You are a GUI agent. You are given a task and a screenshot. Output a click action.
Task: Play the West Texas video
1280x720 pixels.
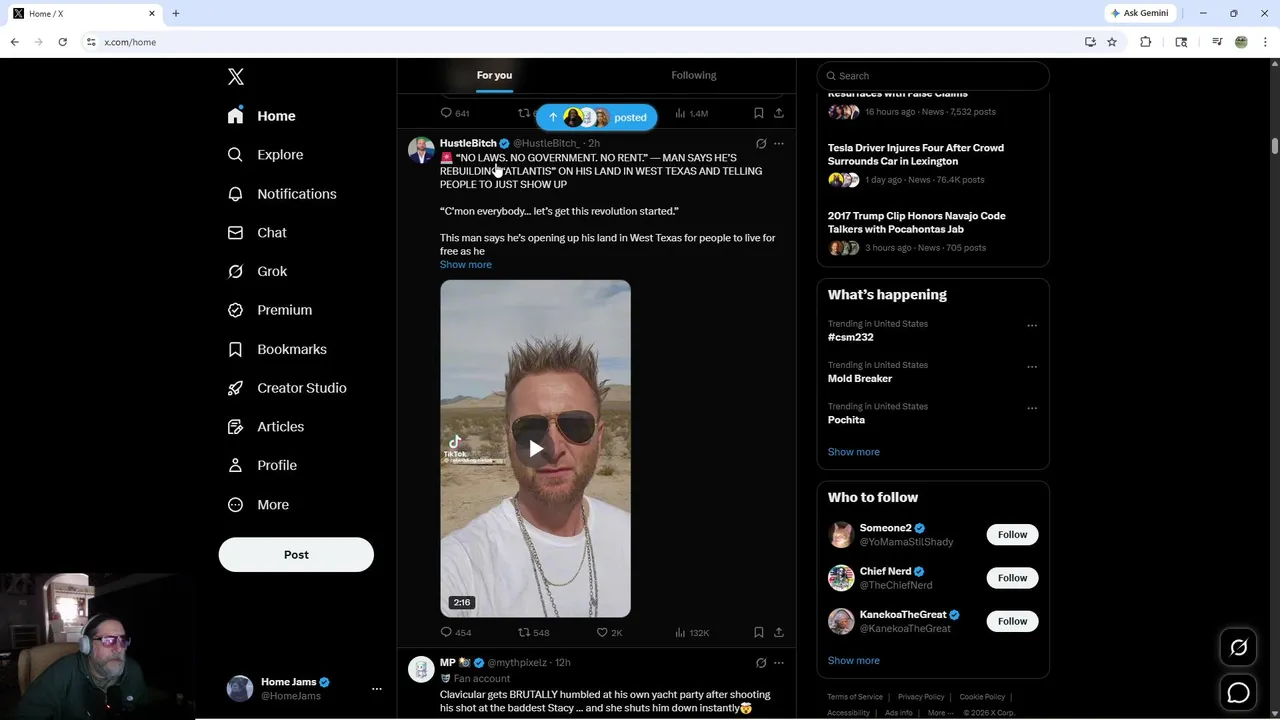[536, 448]
